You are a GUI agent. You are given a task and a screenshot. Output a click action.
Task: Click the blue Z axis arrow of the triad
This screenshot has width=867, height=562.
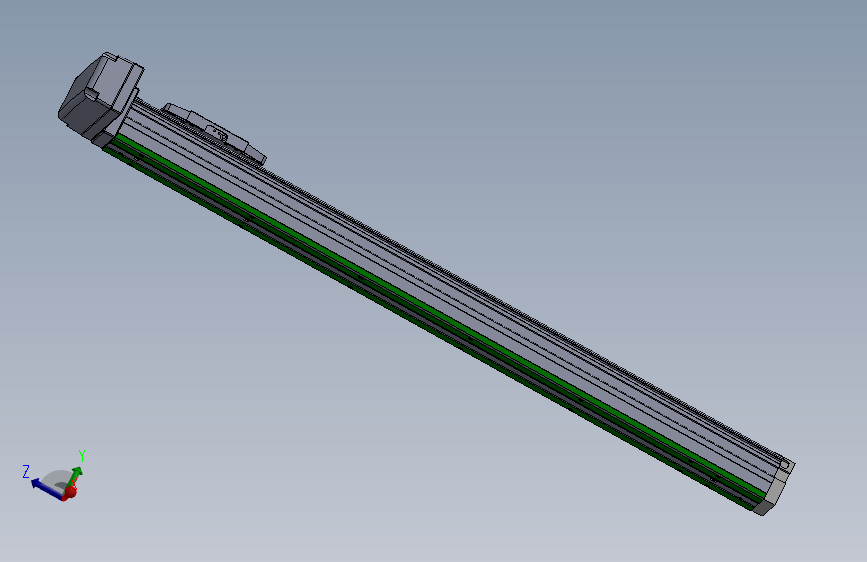[45, 488]
